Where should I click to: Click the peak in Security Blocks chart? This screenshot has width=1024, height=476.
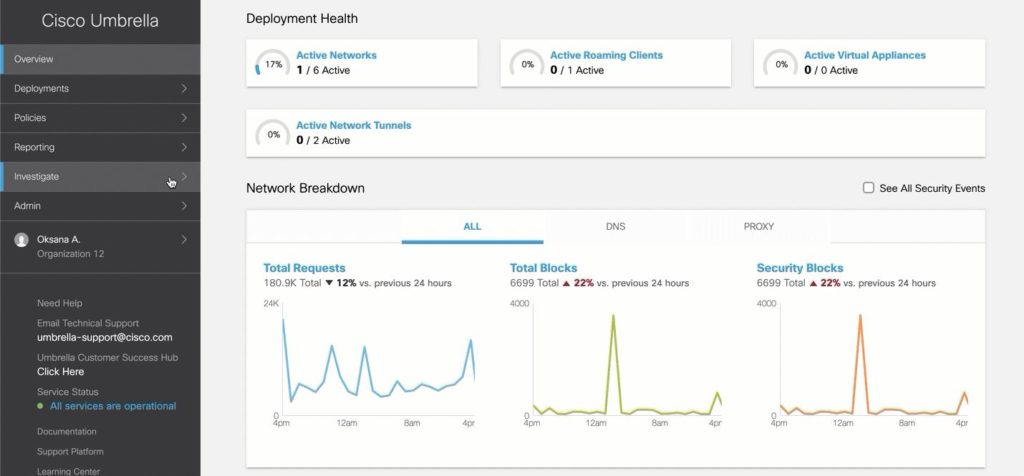(861, 316)
